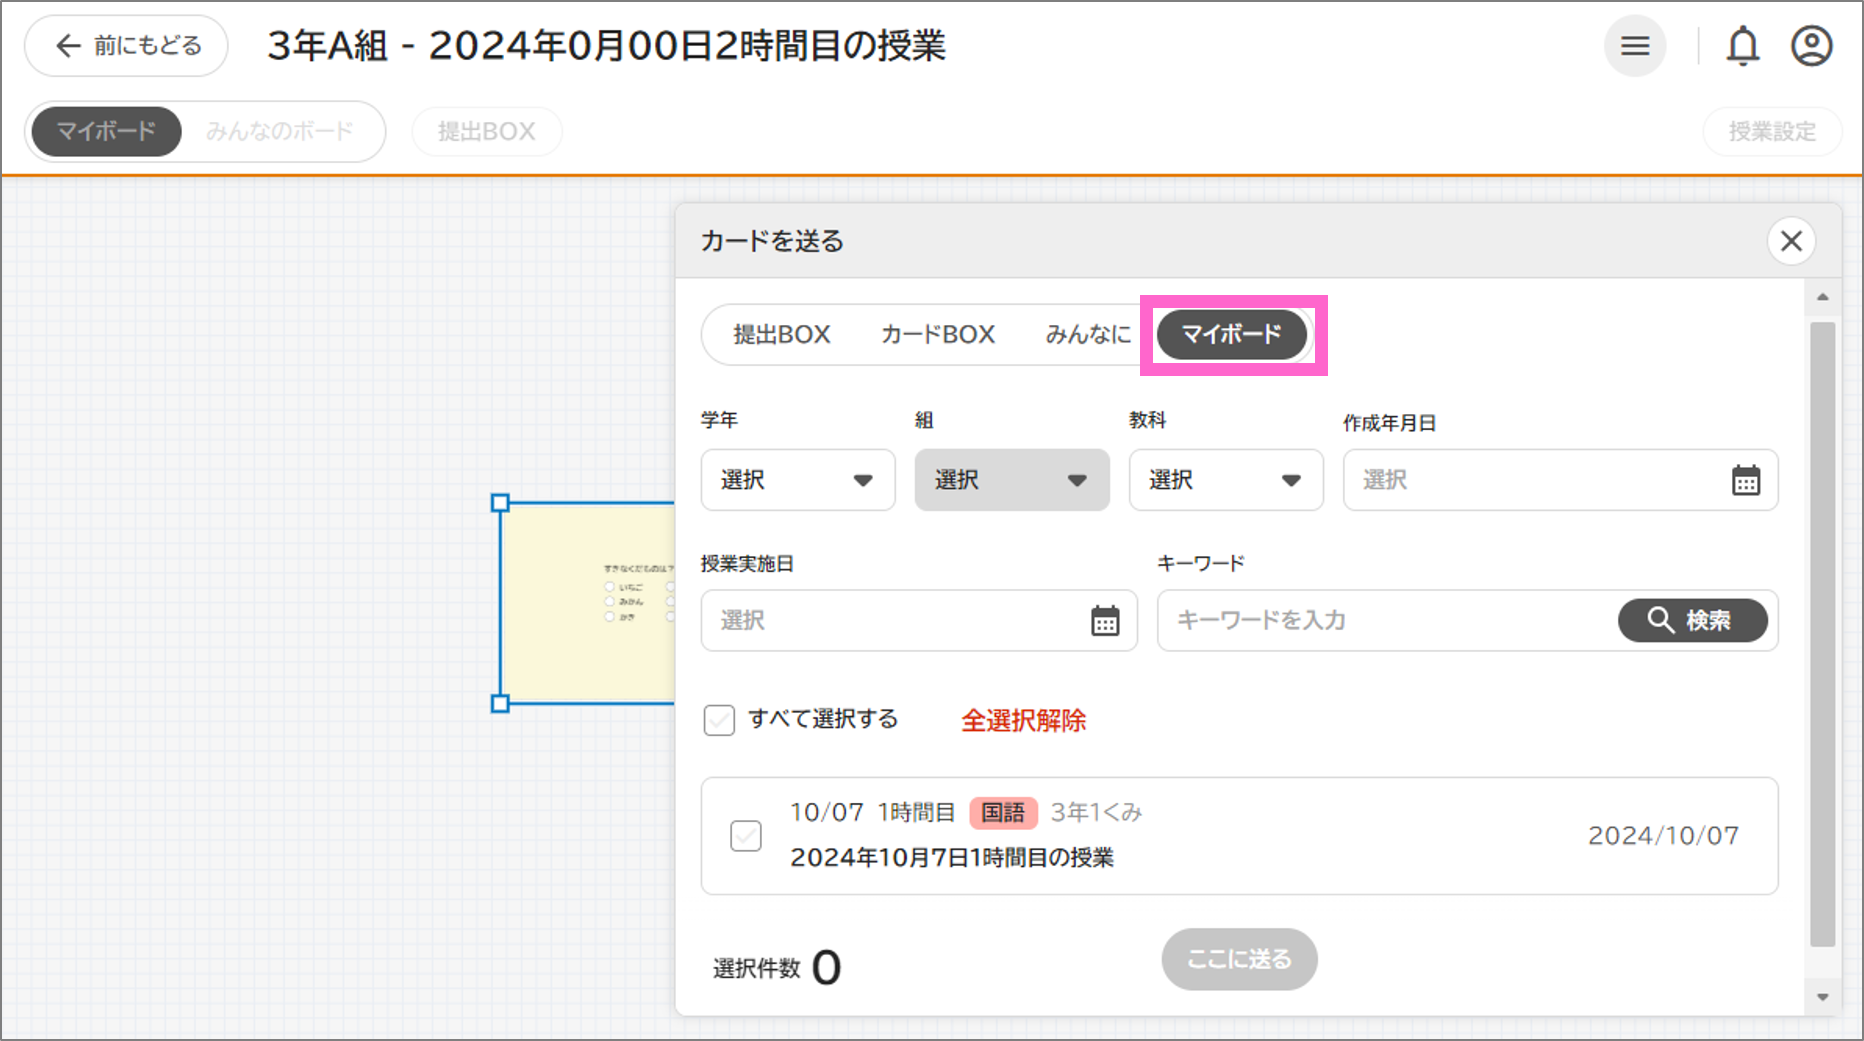Check the 10/07 1時間目 lesson checkbox
The height and width of the screenshot is (1041, 1864).
coord(745,836)
